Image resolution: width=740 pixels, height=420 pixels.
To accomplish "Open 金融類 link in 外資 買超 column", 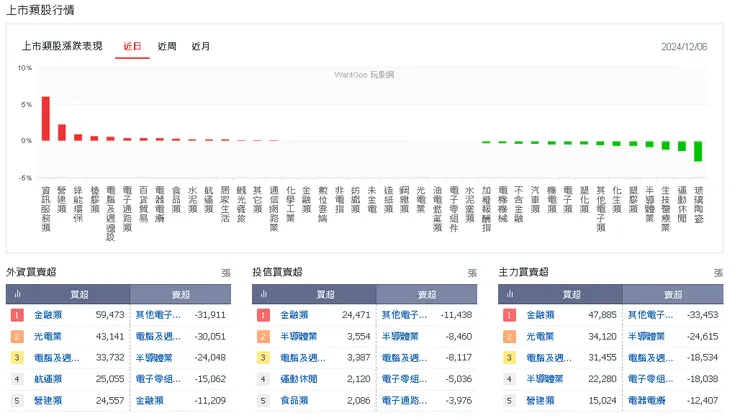I will [48, 315].
